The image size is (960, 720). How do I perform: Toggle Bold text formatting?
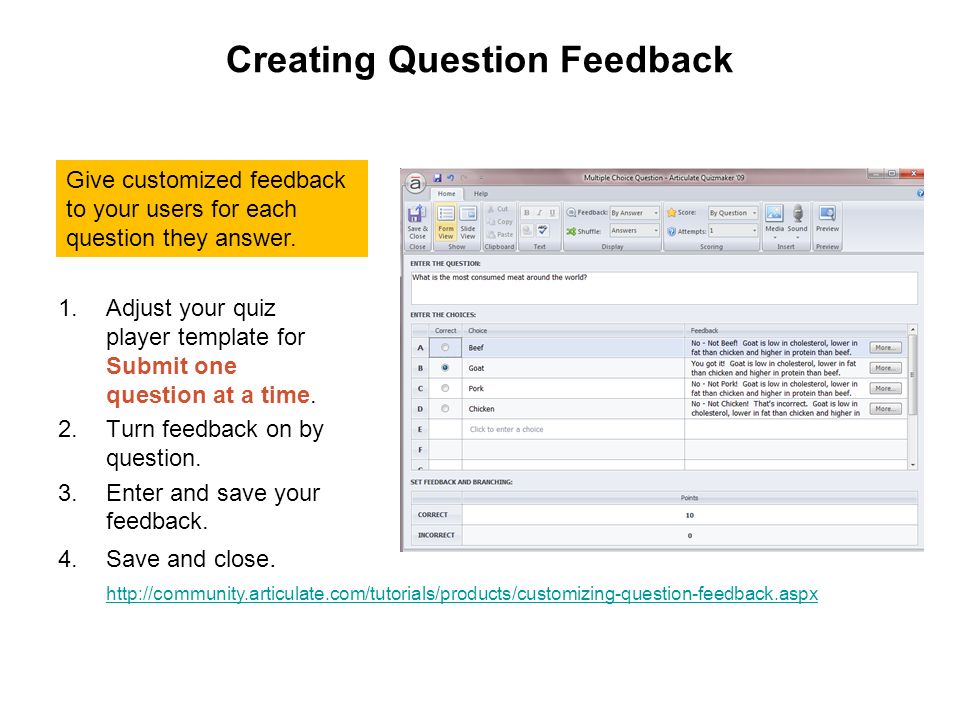point(527,212)
